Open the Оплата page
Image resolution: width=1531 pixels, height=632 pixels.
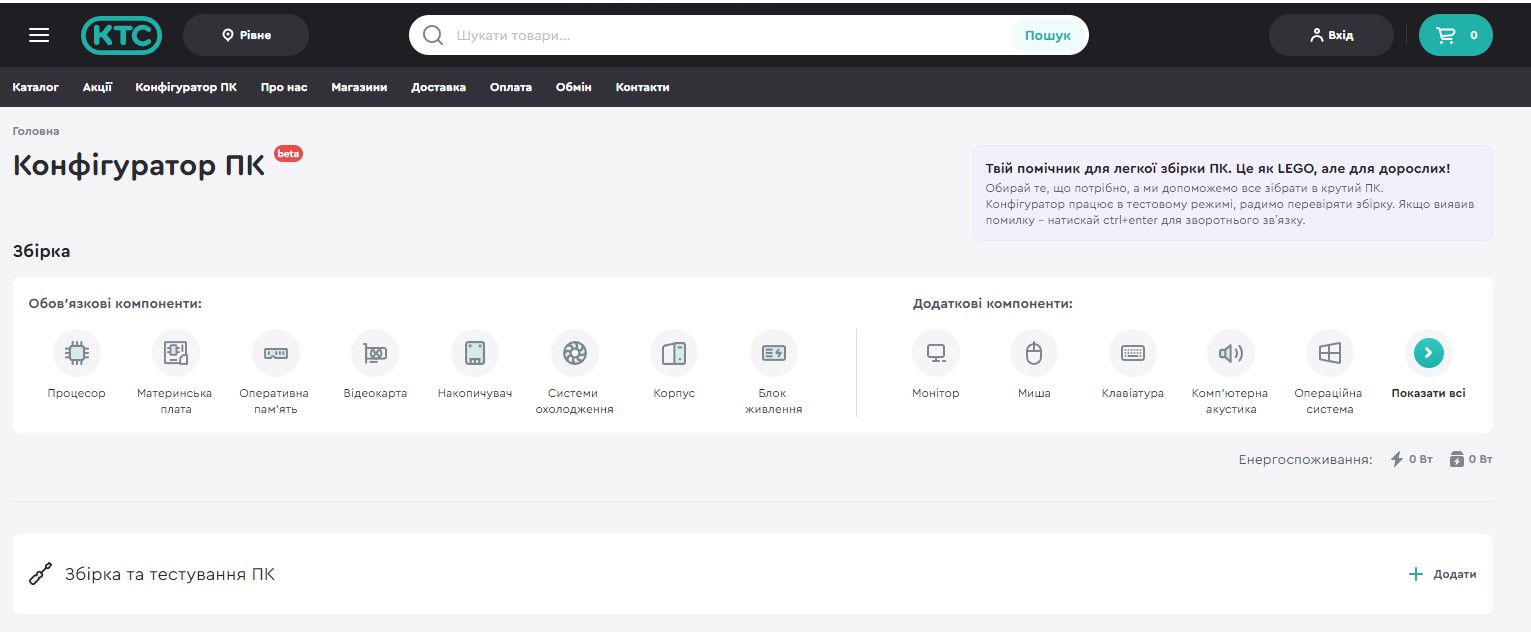point(511,87)
